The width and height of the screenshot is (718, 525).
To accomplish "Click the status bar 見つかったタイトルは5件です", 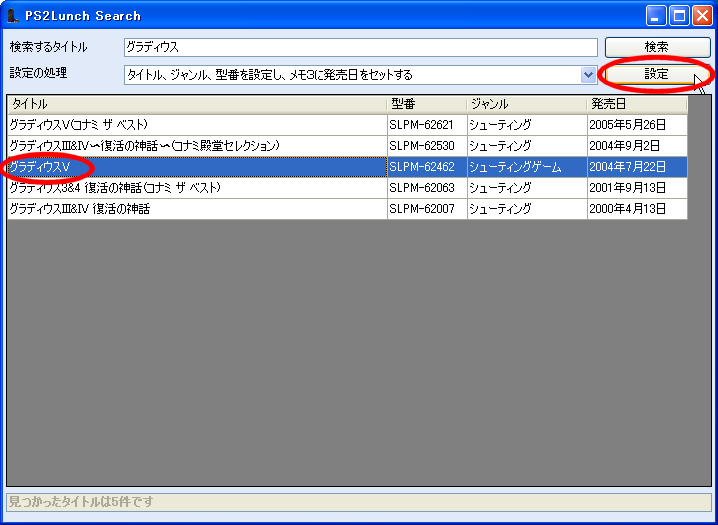I will 359,502.
